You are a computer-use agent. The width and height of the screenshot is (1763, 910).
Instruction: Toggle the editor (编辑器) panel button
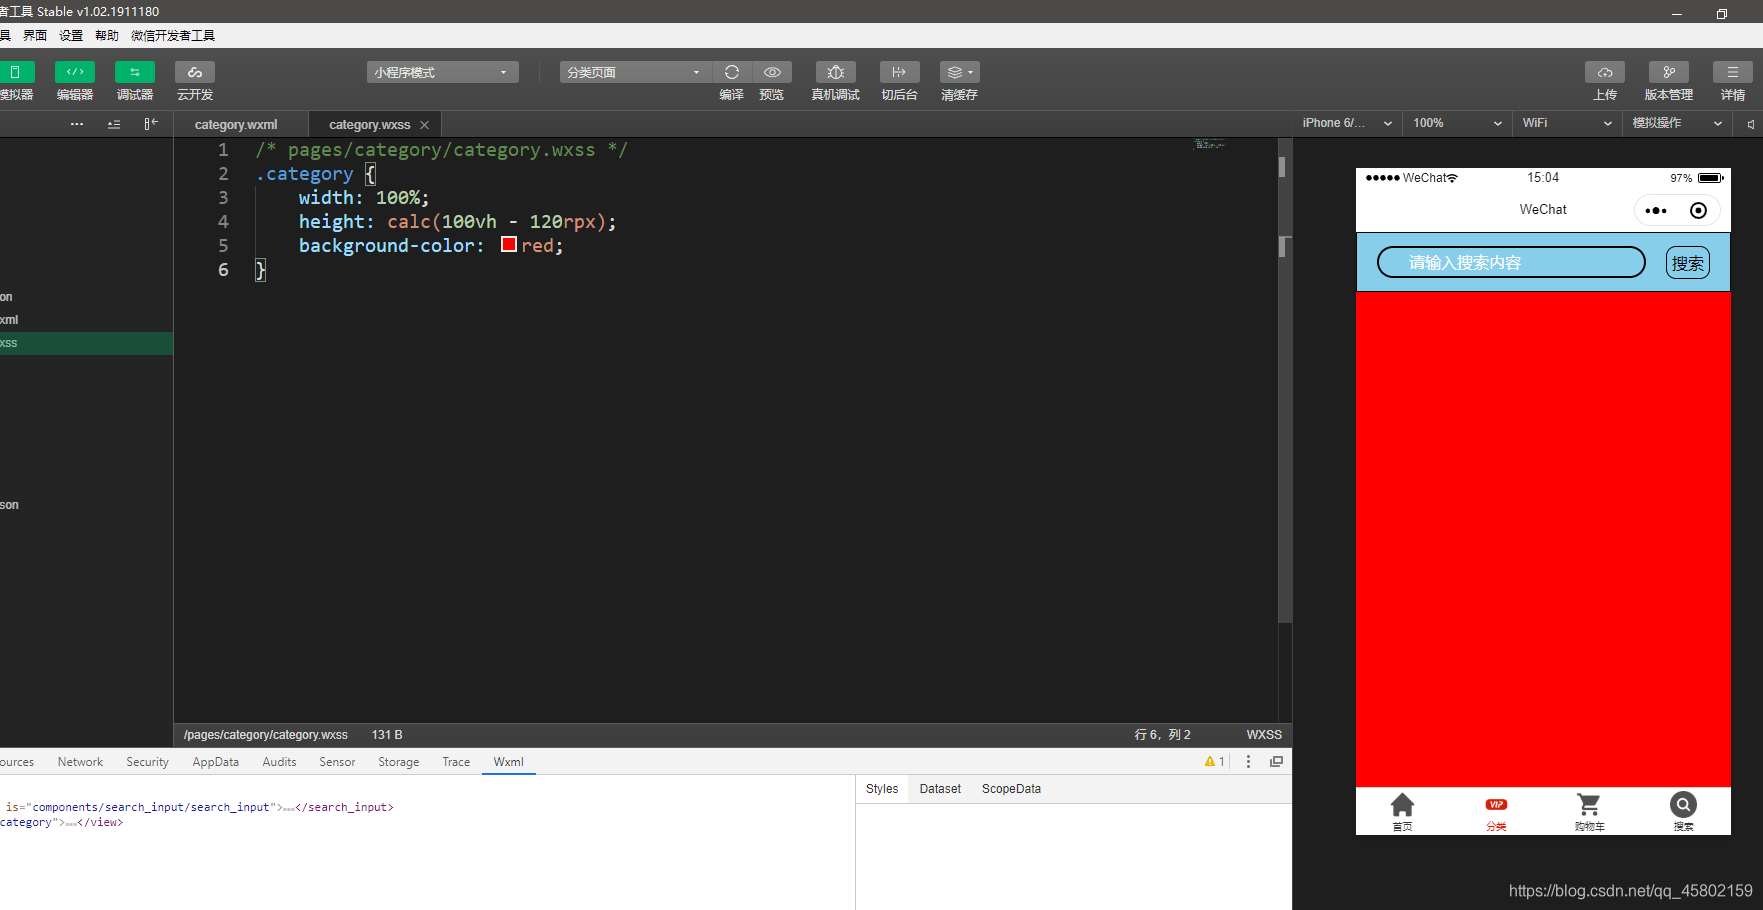[75, 72]
